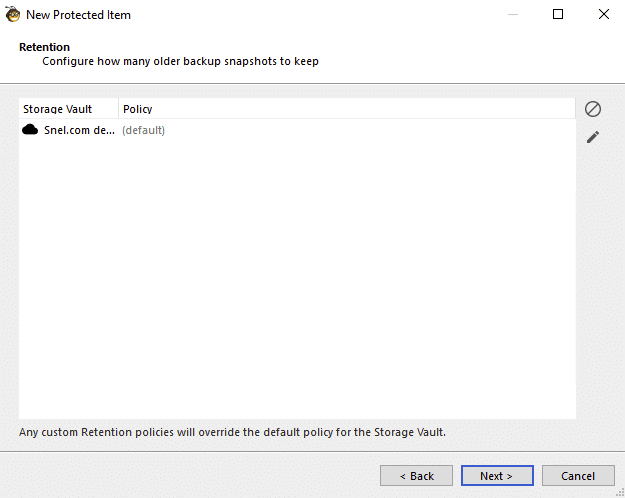Click the pencil edit policy icon

[x=593, y=137]
